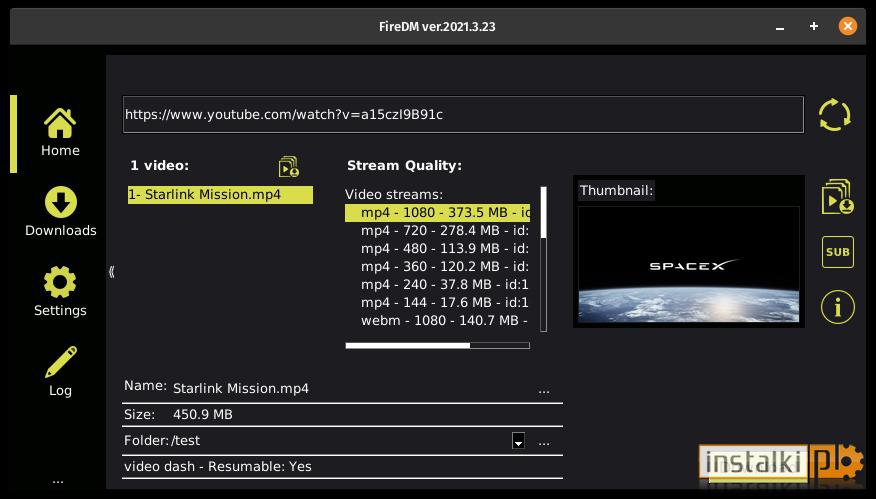Image resolution: width=876 pixels, height=499 pixels.
Task: Switch to the Downloads tab
Action: [60, 212]
